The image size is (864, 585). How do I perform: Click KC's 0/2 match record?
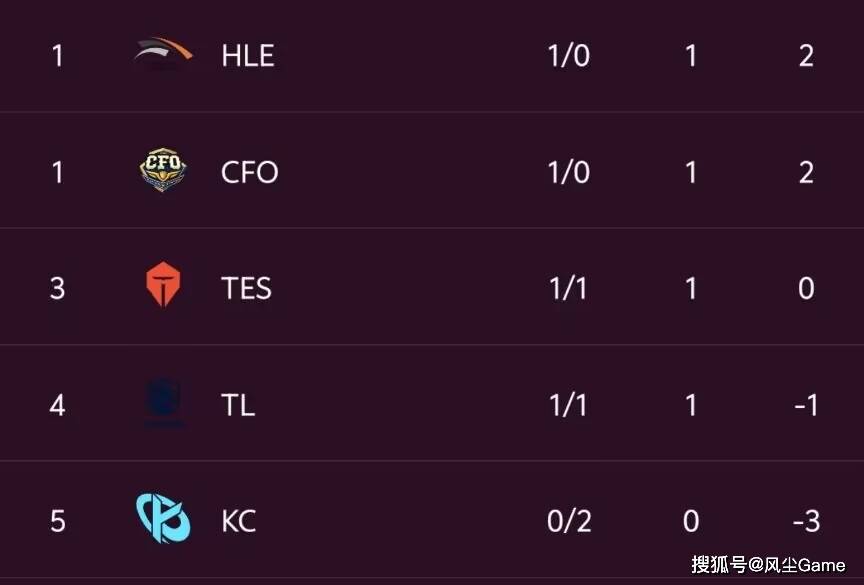coord(569,521)
